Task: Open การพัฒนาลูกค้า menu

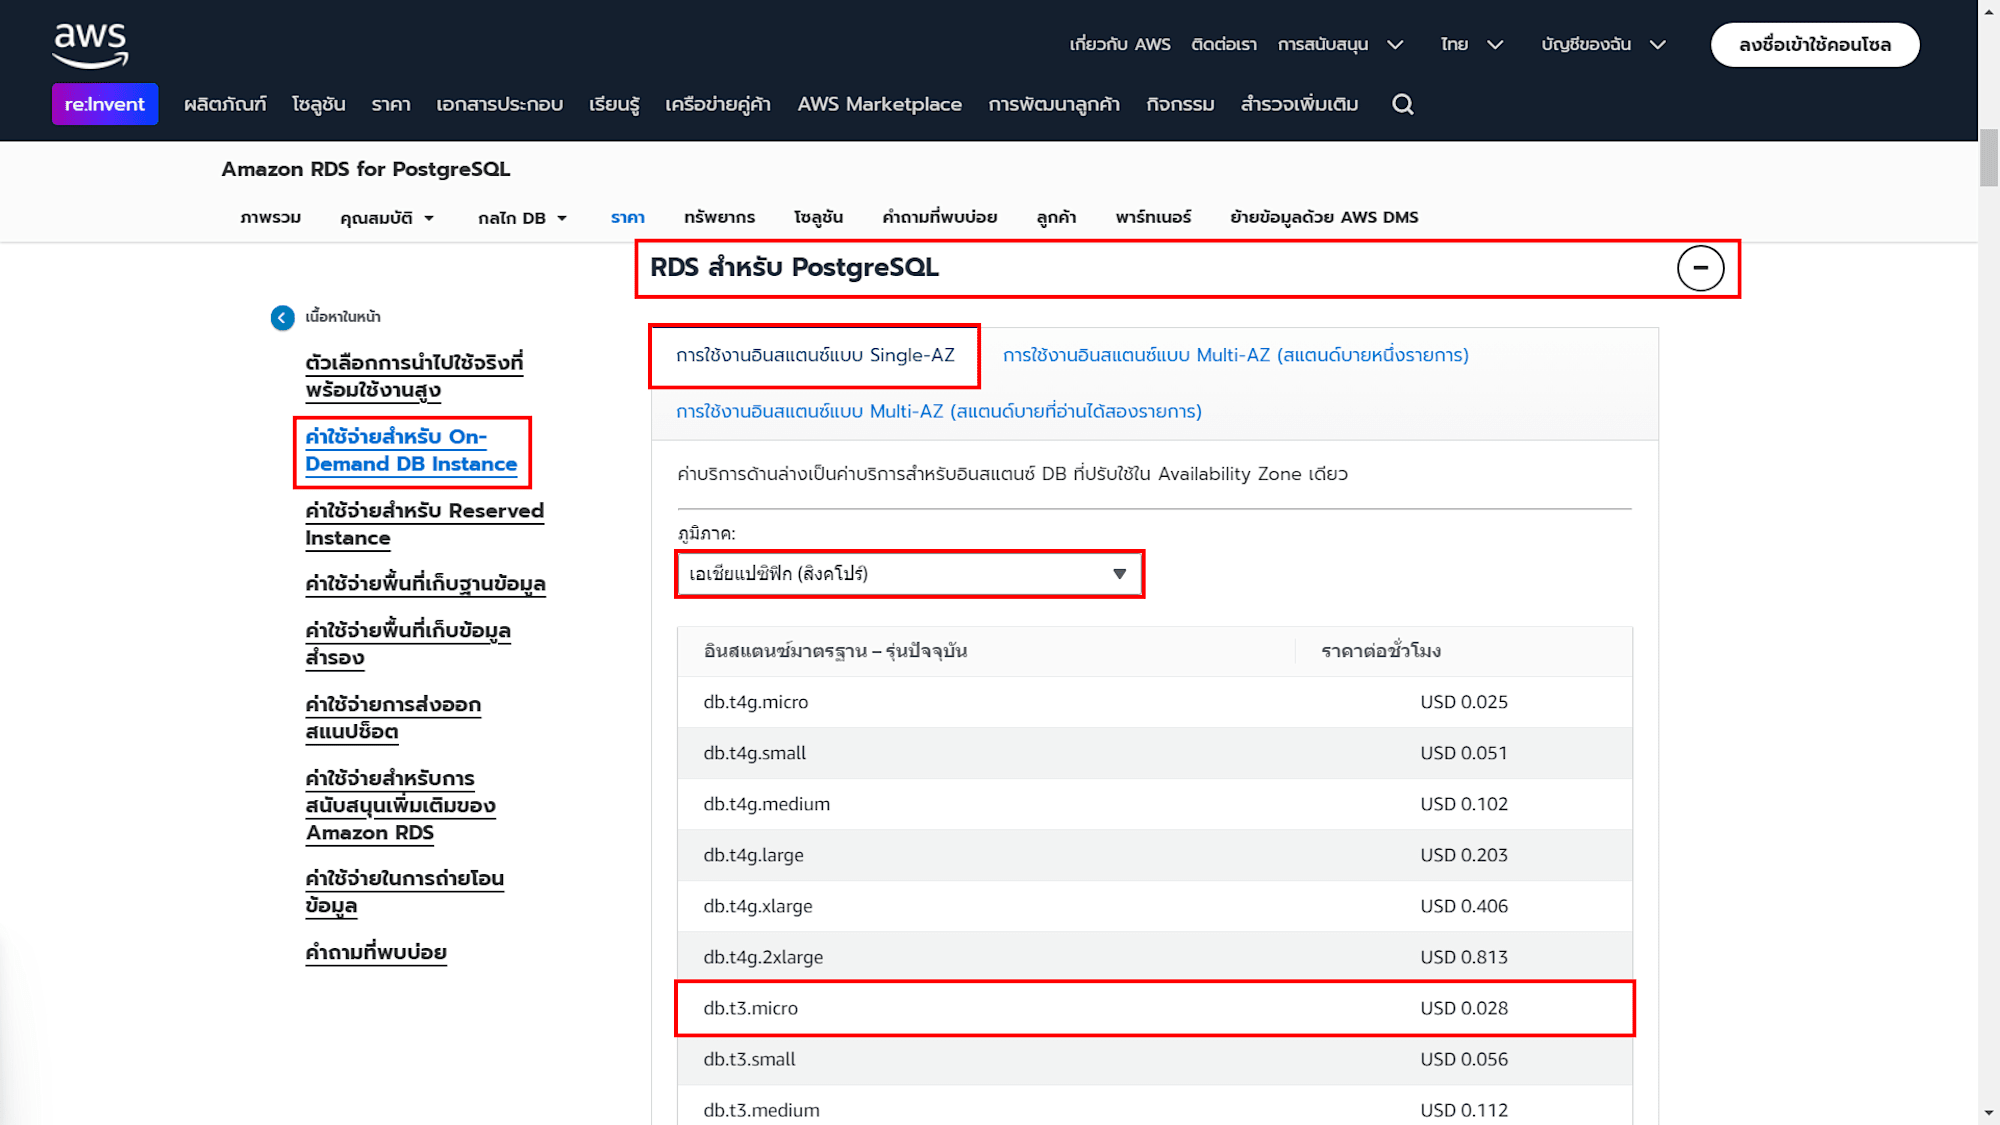Action: pos(1054,104)
